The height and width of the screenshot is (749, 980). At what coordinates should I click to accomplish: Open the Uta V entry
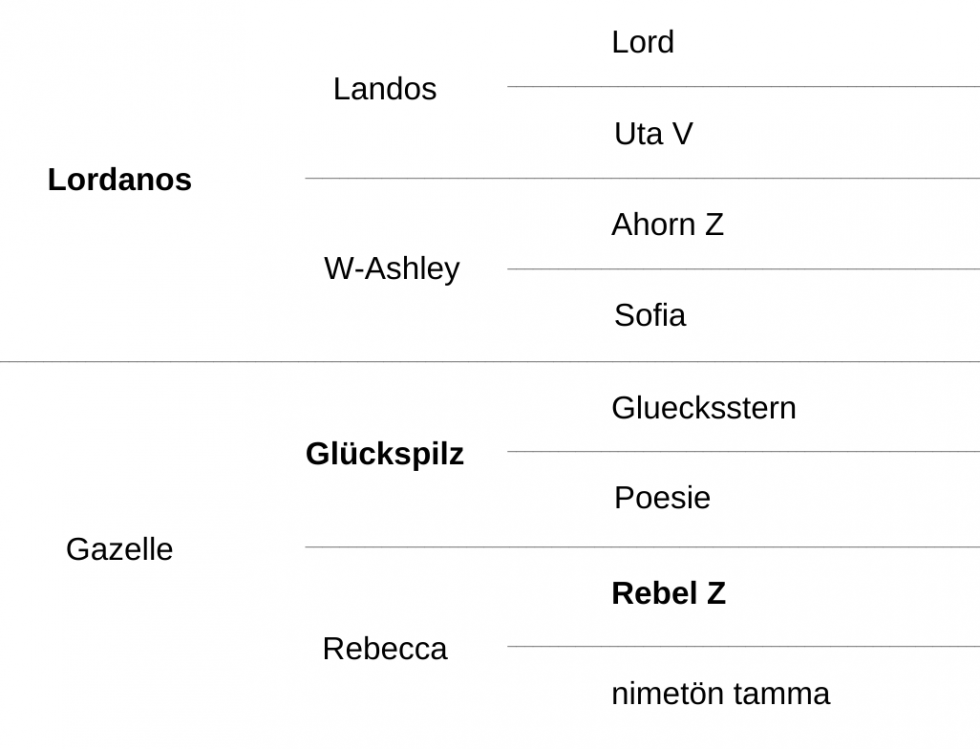(653, 134)
